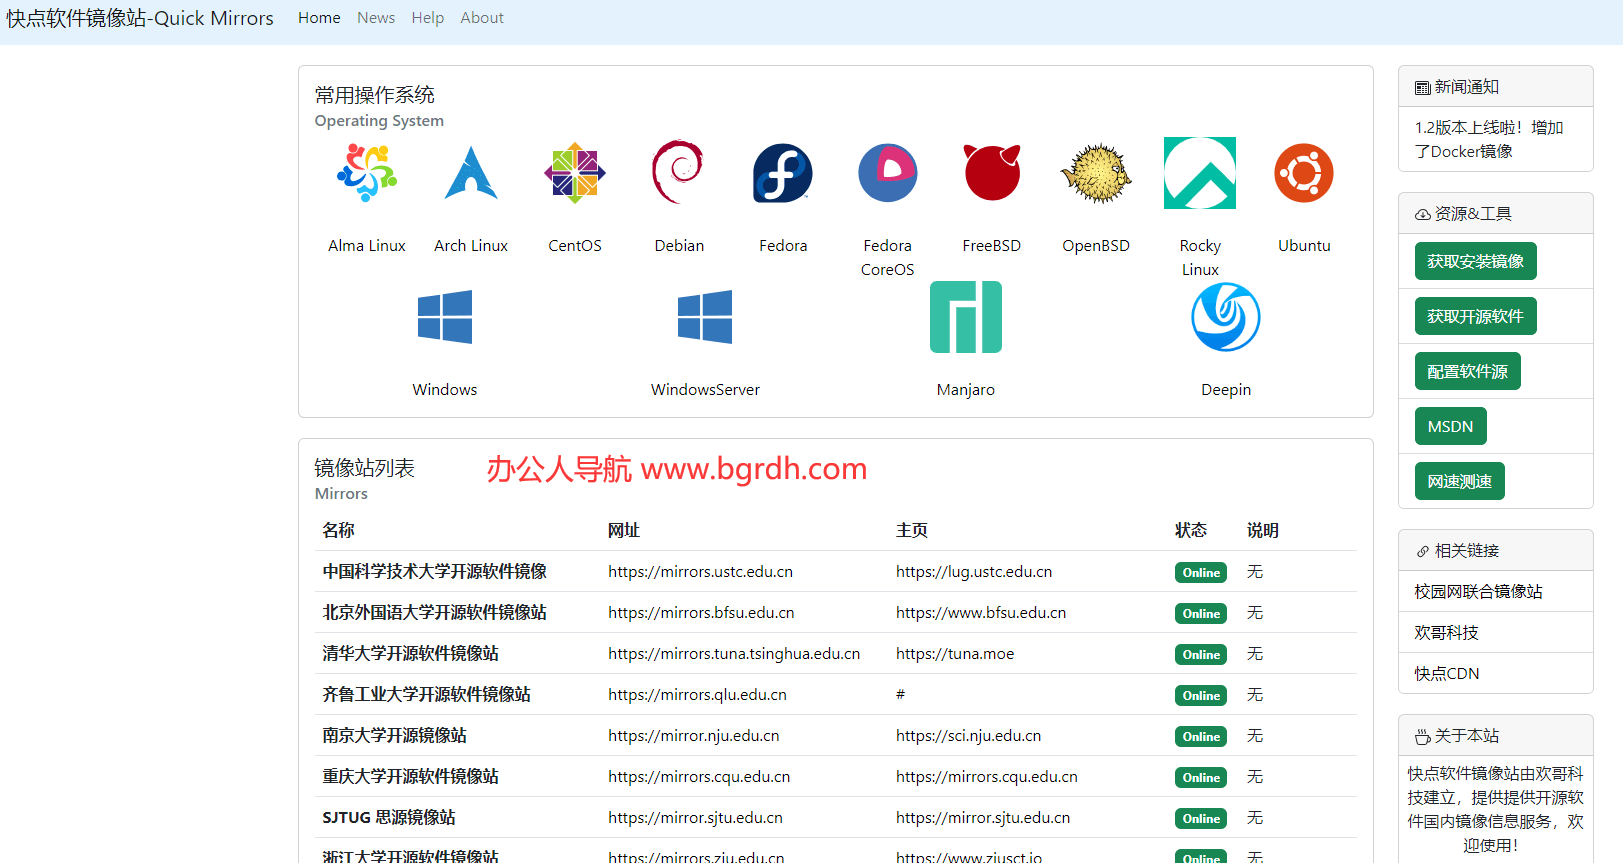Click the 中国科学技术大学开源软件镜像 name
1623x863 pixels.
click(434, 572)
